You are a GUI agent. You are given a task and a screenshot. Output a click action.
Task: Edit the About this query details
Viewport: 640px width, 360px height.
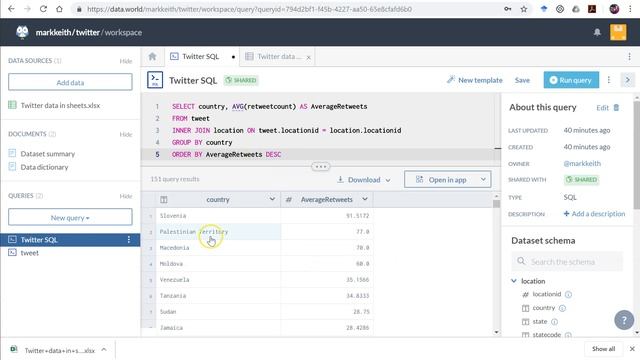click(602, 108)
